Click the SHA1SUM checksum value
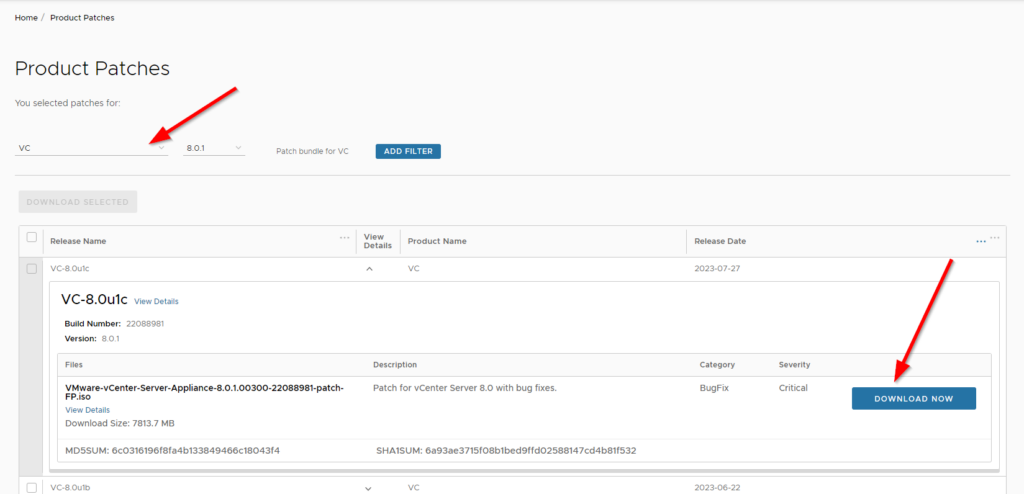This screenshot has width=1024, height=494. [531, 450]
